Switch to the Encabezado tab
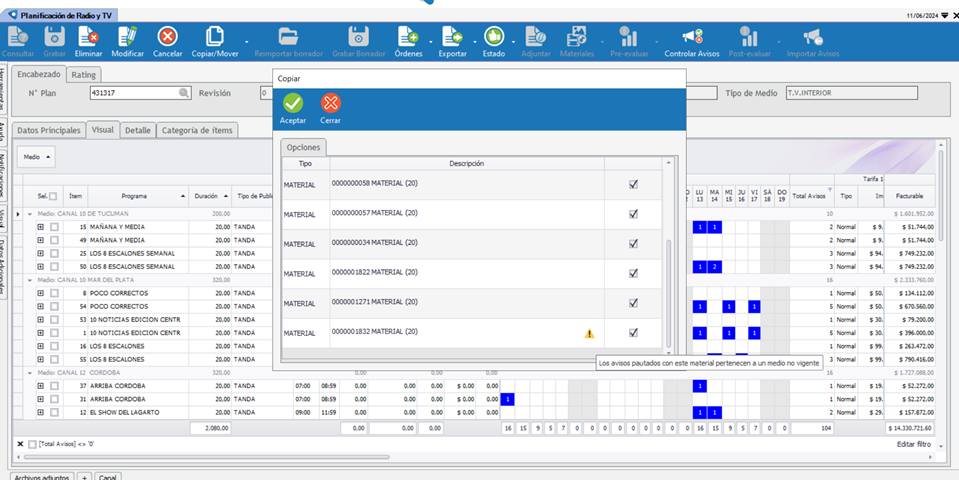 click(x=39, y=74)
